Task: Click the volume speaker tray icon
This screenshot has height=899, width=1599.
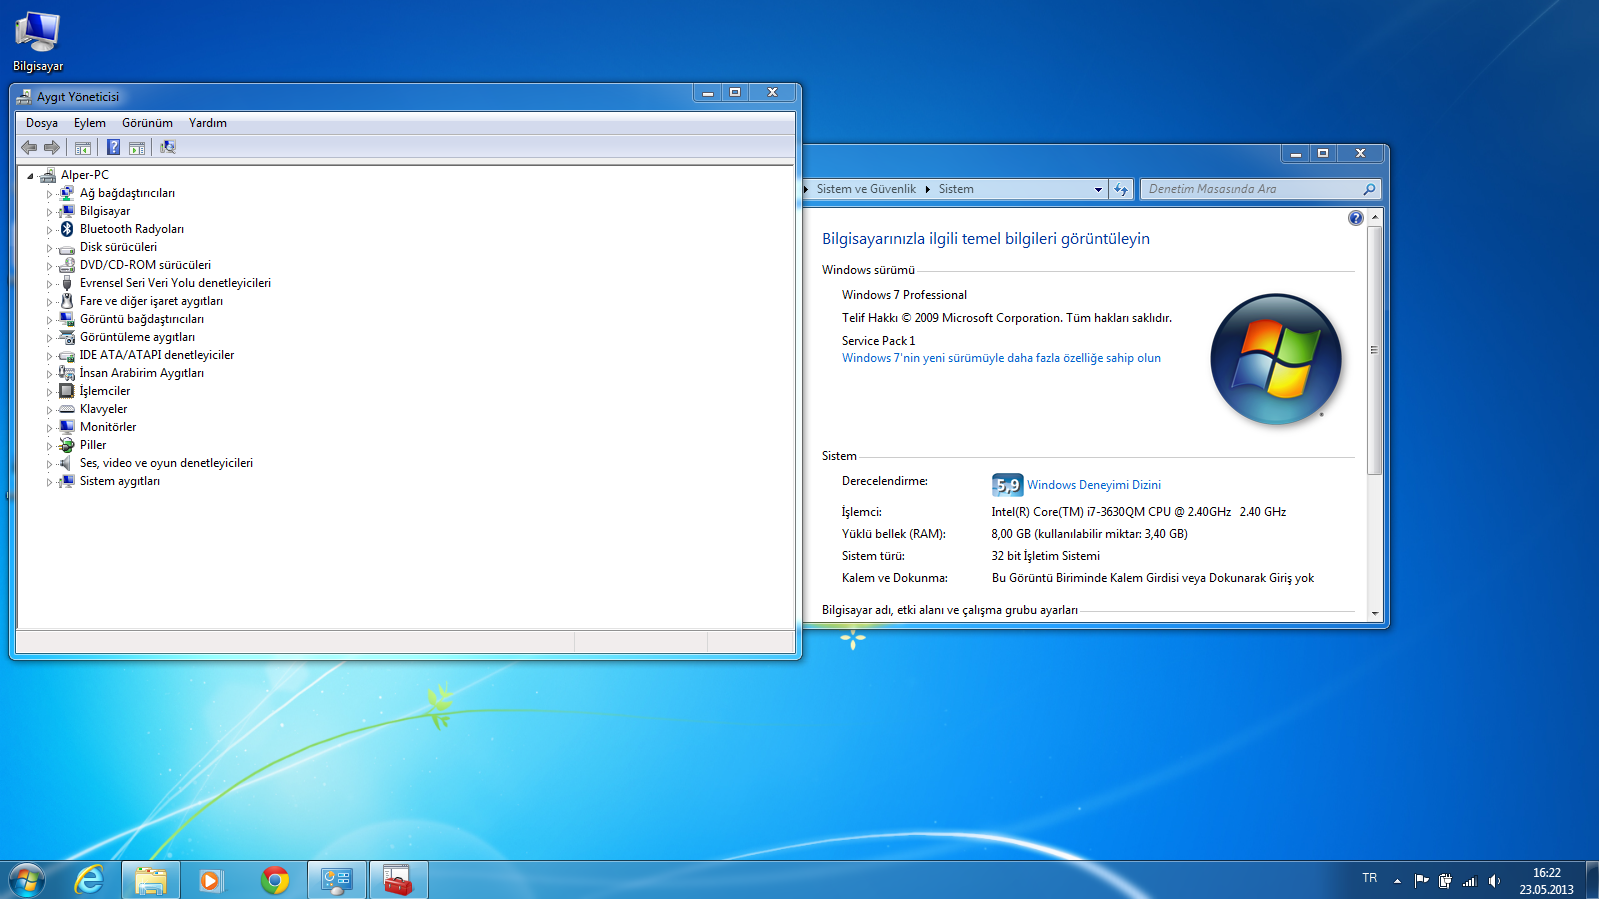Action: [1494, 881]
